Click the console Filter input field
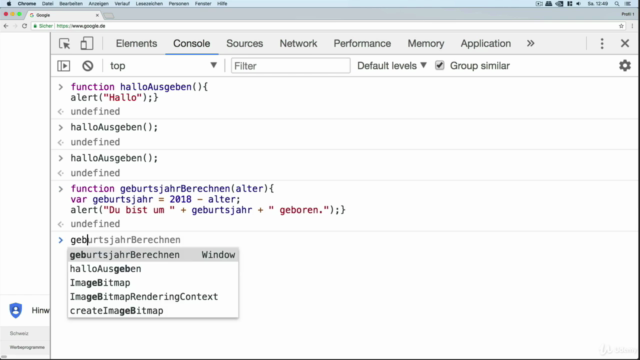Viewport: 640px width, 360px height. [290, 66]
